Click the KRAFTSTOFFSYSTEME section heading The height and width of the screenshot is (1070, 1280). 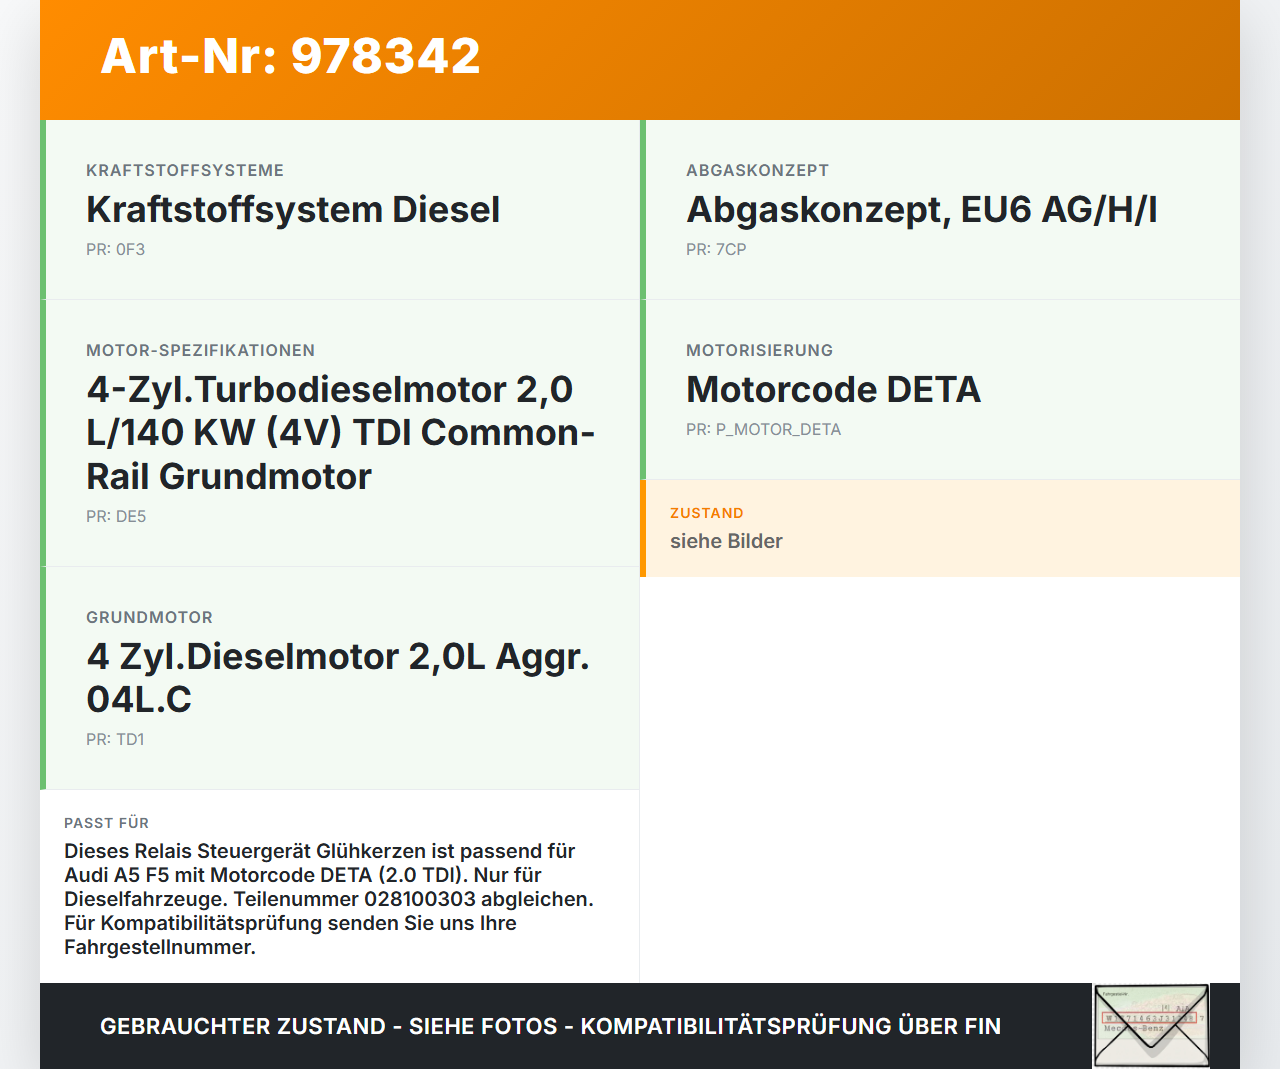(185, 170)
